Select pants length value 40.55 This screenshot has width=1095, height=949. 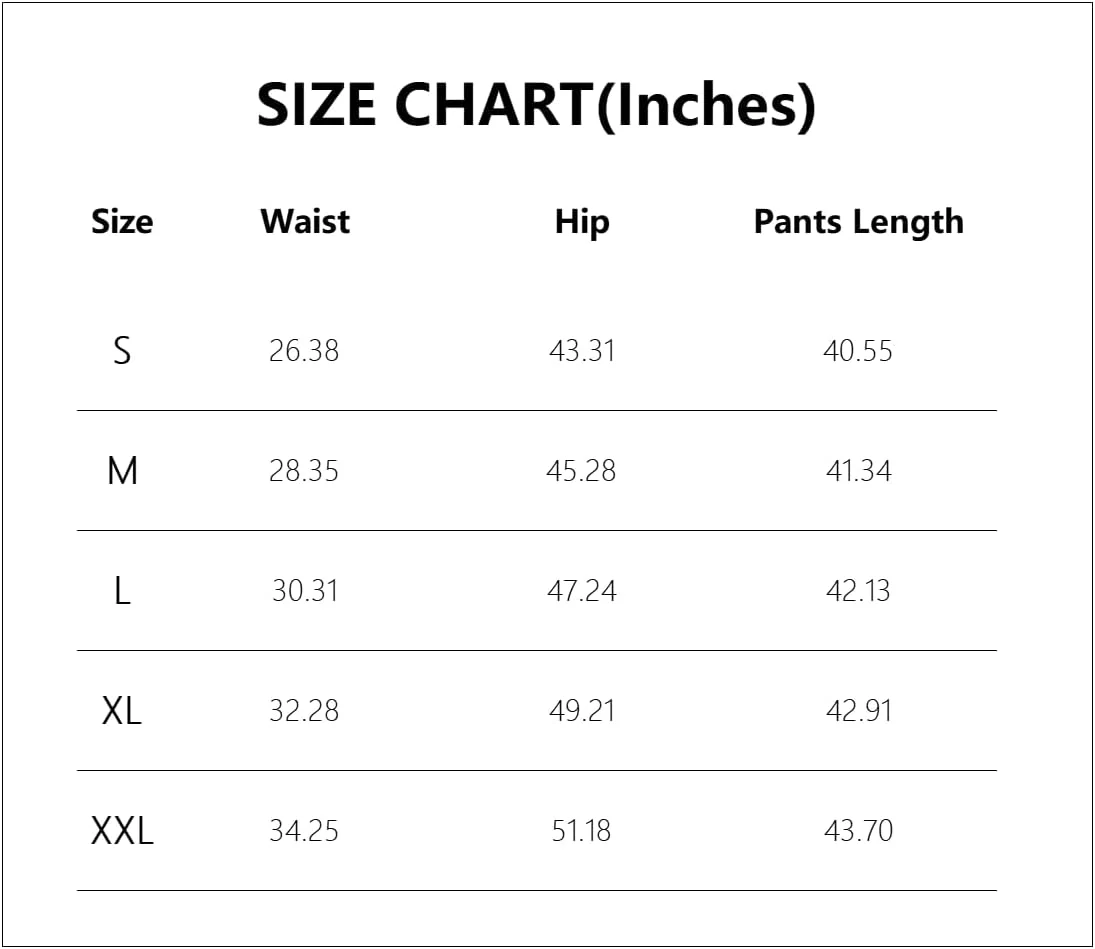pos(858,351)
